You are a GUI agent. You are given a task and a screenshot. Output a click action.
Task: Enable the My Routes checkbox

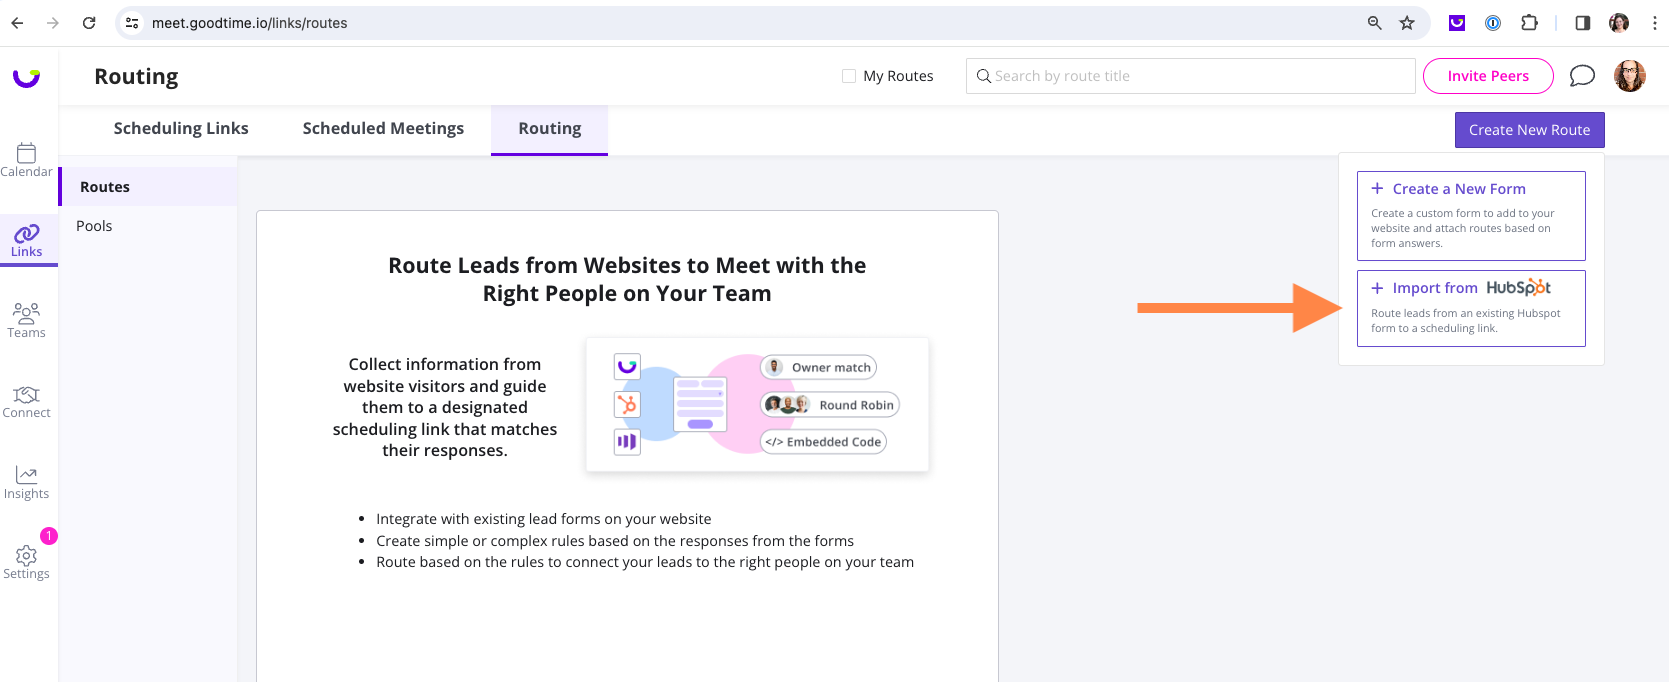[849, 76]
